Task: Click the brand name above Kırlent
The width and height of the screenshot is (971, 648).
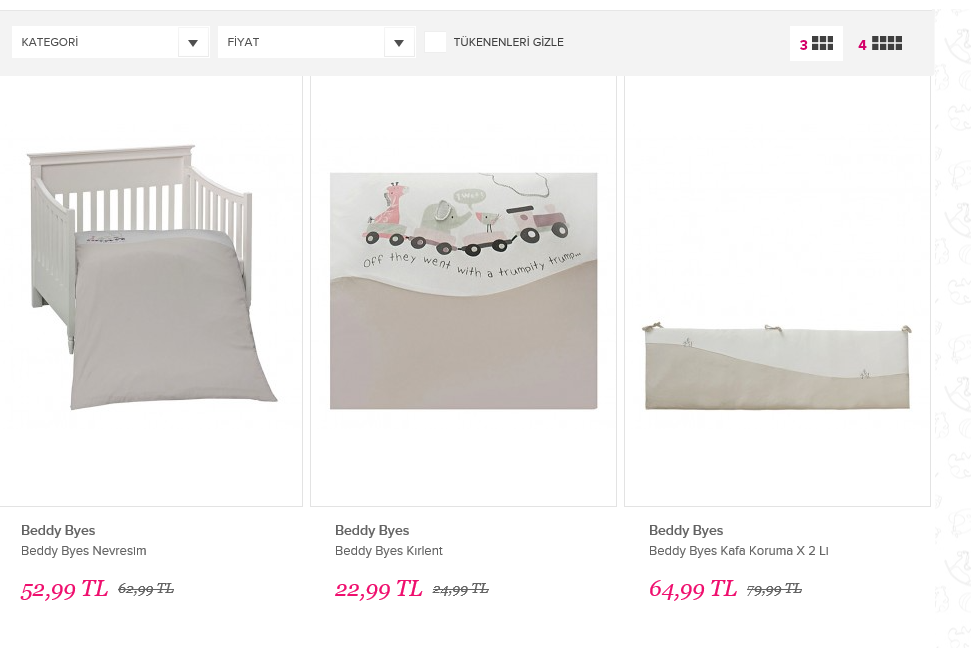Action: [372, 530]
